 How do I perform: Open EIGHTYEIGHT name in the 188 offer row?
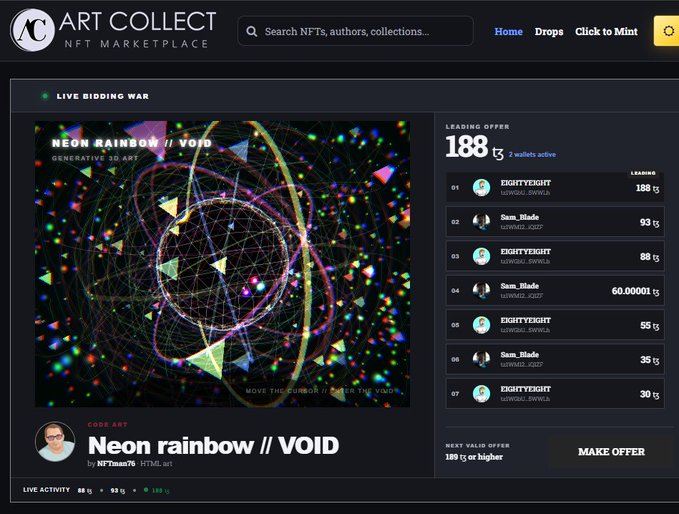[x=526, y=183]
